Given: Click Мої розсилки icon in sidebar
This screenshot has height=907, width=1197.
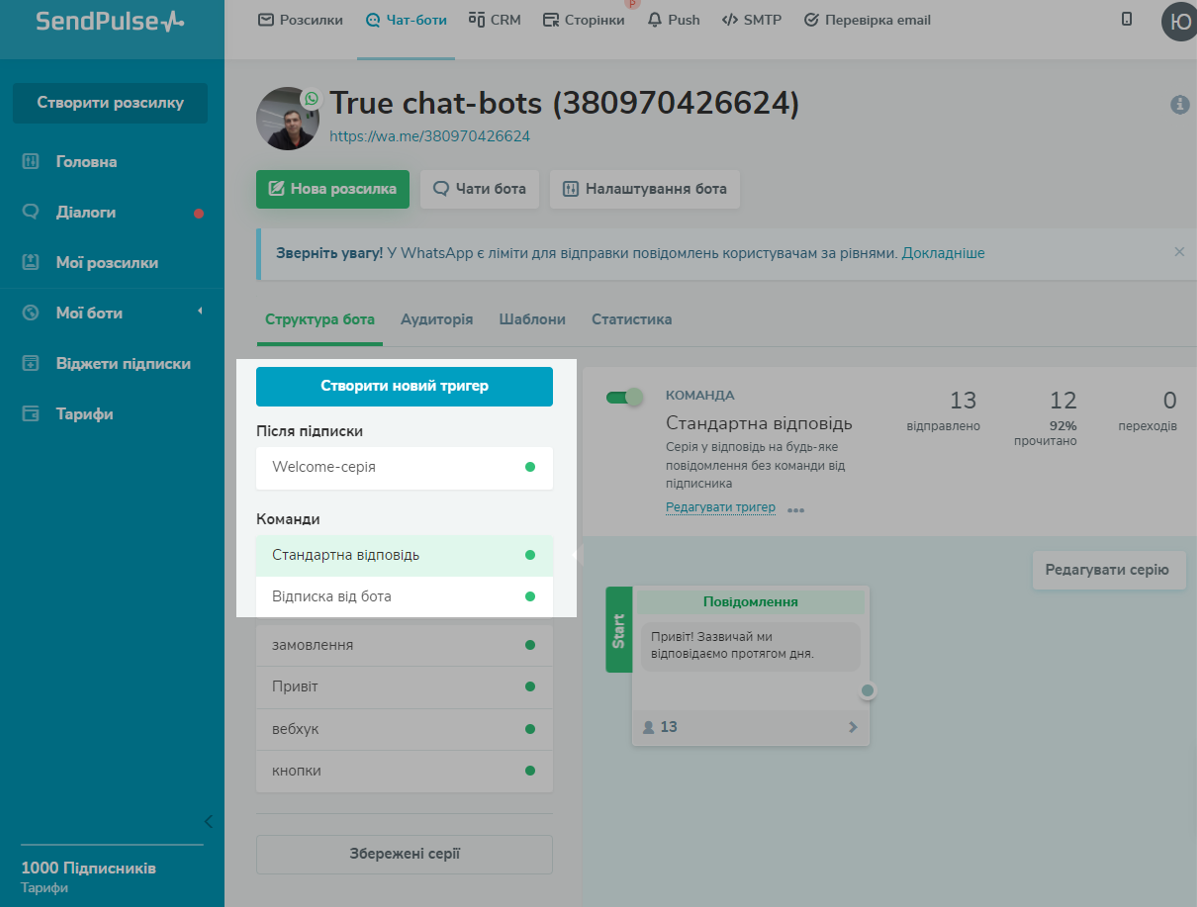Looking at the screenshot, I should (31, 262).
